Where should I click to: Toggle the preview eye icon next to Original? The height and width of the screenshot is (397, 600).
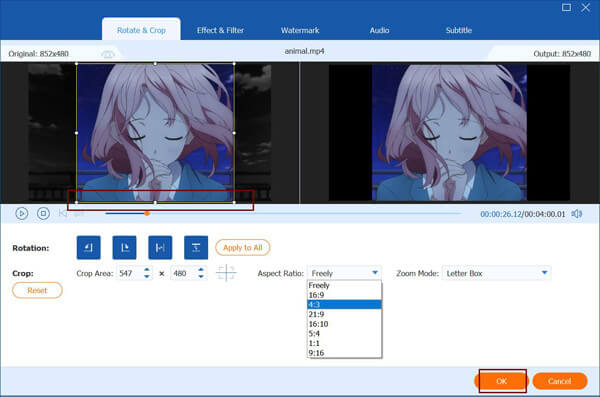108,54
